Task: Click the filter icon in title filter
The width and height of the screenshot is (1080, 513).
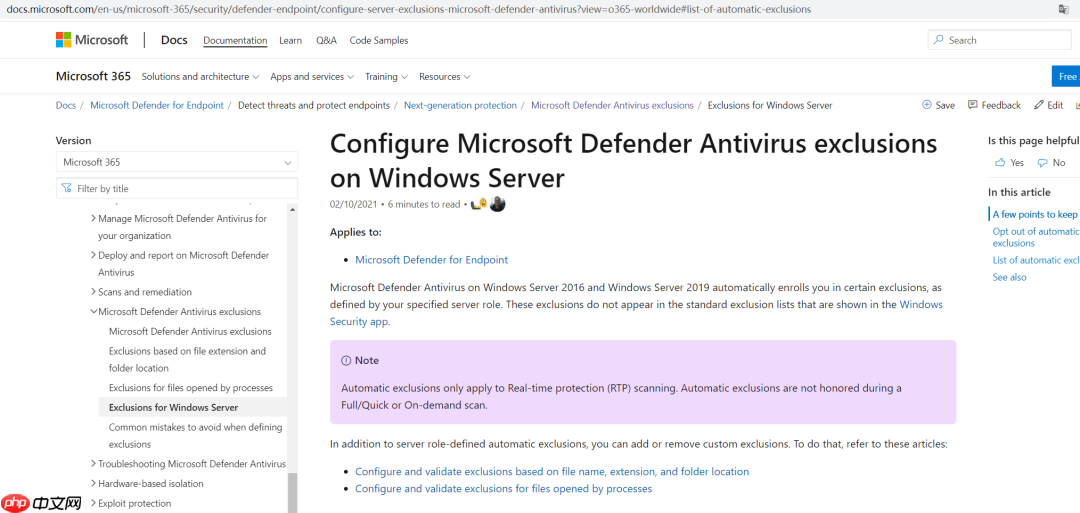Action: pos(66,188)
